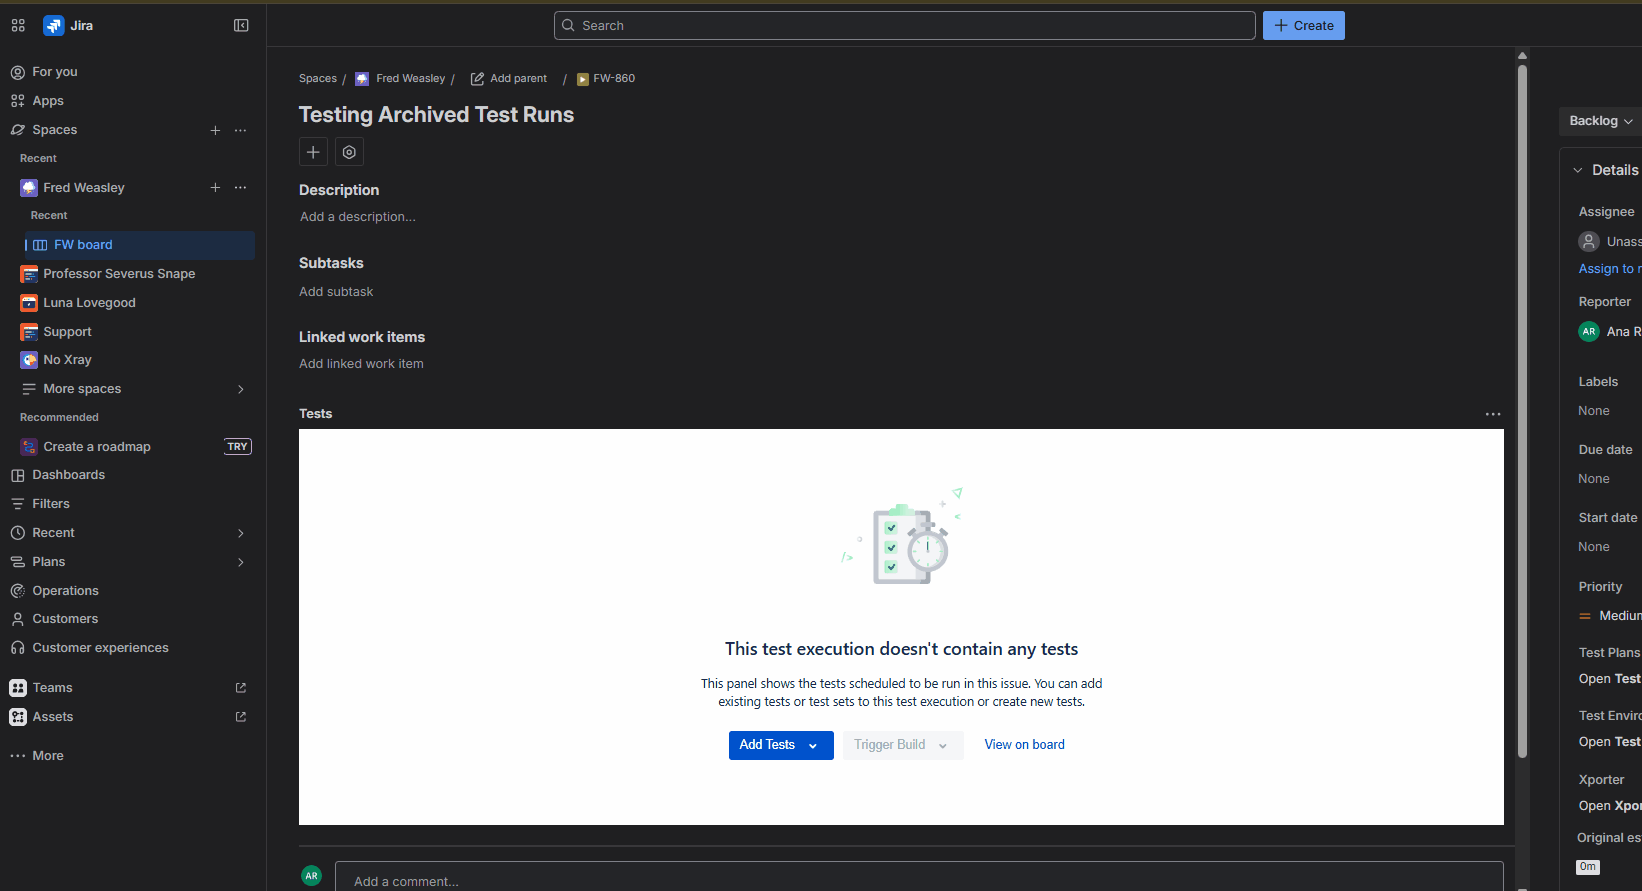
Task: Open more actions for Fred Weasley space
Action: coord(240,188)
